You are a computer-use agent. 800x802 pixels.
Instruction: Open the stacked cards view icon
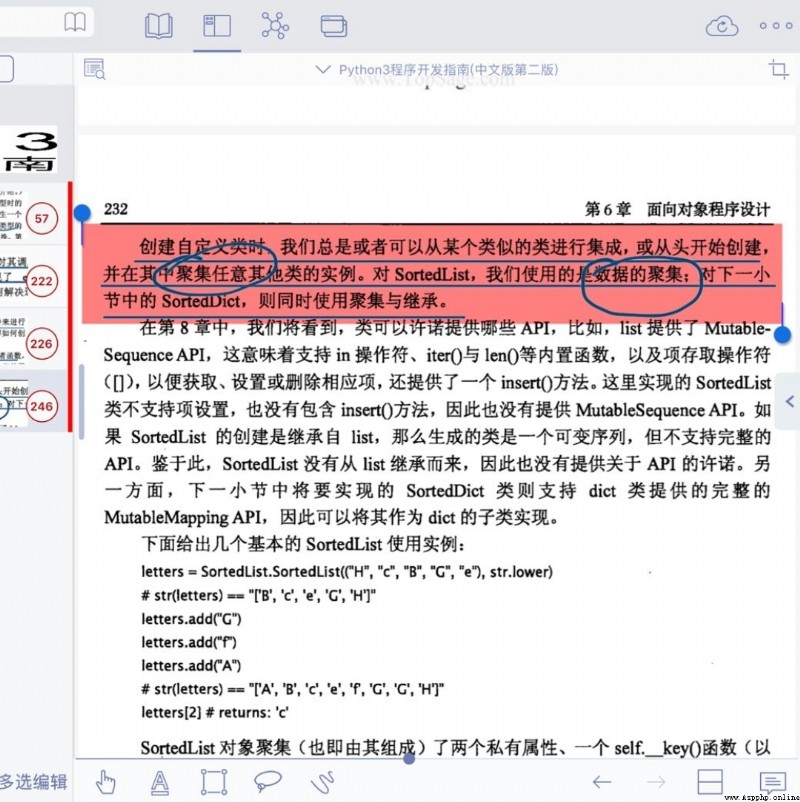334,26
